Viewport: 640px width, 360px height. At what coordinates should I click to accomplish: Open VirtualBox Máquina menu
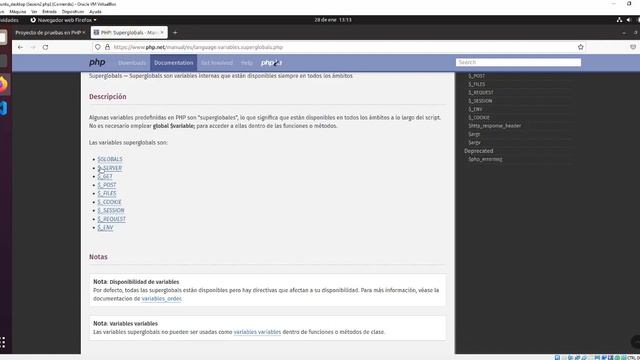[x=18, y=12]
